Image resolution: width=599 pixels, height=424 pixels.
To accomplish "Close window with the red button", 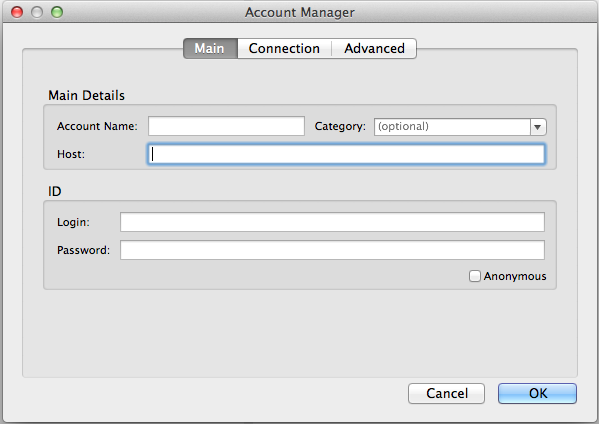I will point(17,12).
